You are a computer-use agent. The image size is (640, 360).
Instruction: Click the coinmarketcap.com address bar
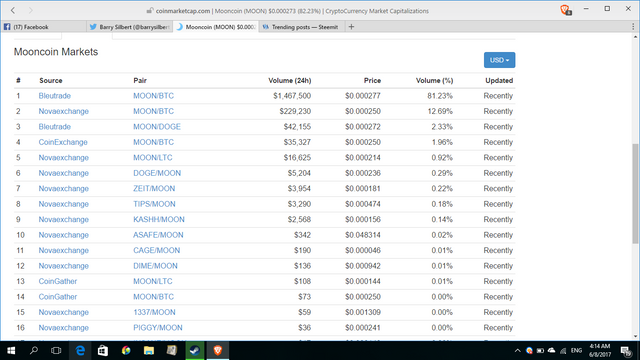tap(288, 11)
